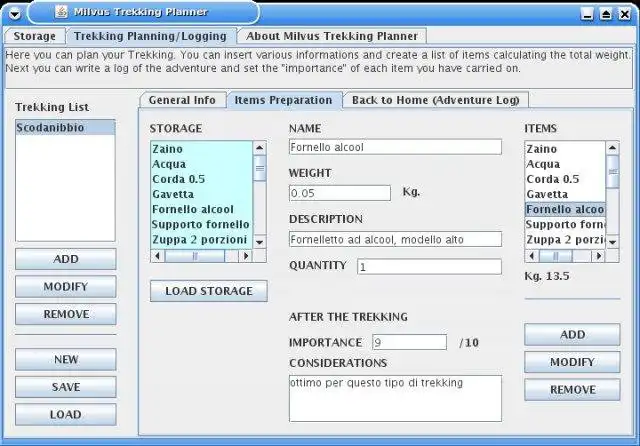The height and width of the screenshot is (446, 640).
Task: Click ADD under the Trekking List
Action: tap(66, 259)
